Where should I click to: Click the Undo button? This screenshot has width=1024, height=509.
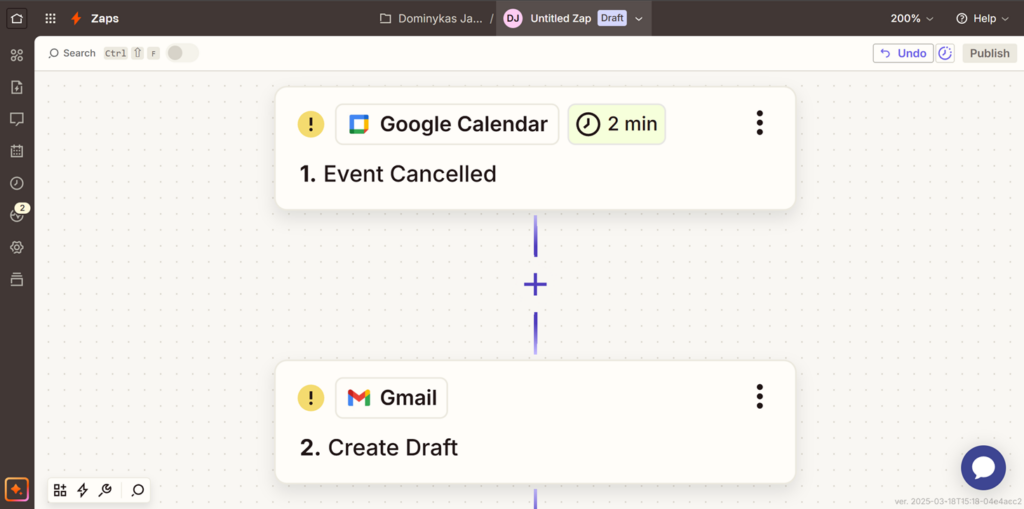tap(903, 53)
